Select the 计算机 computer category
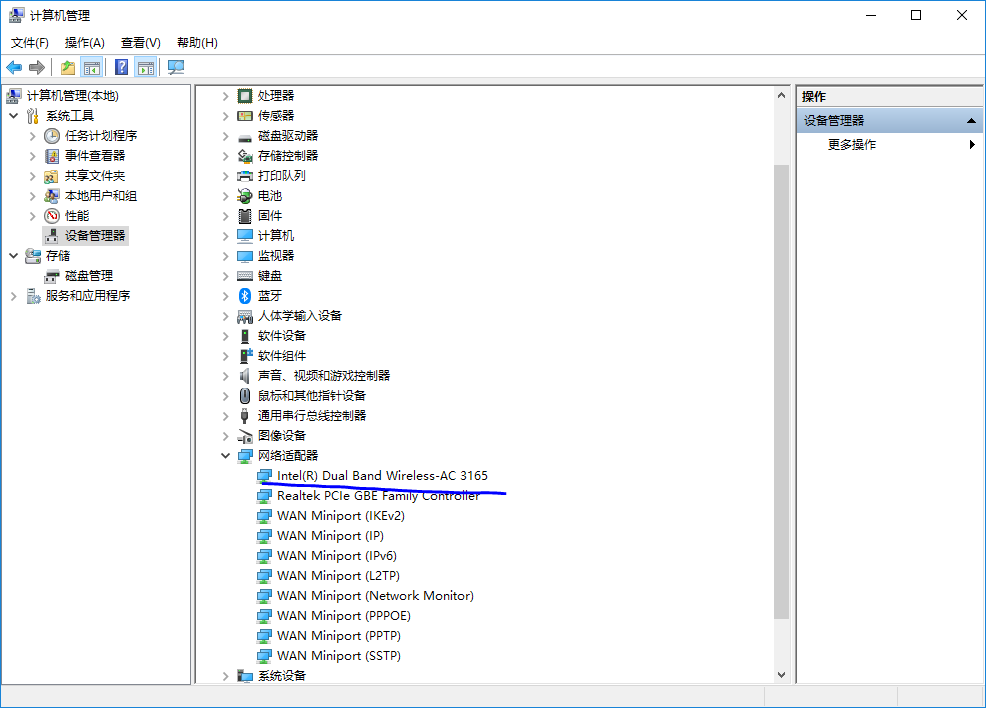Screen dimensions: 986x708 tap(276, 236)
